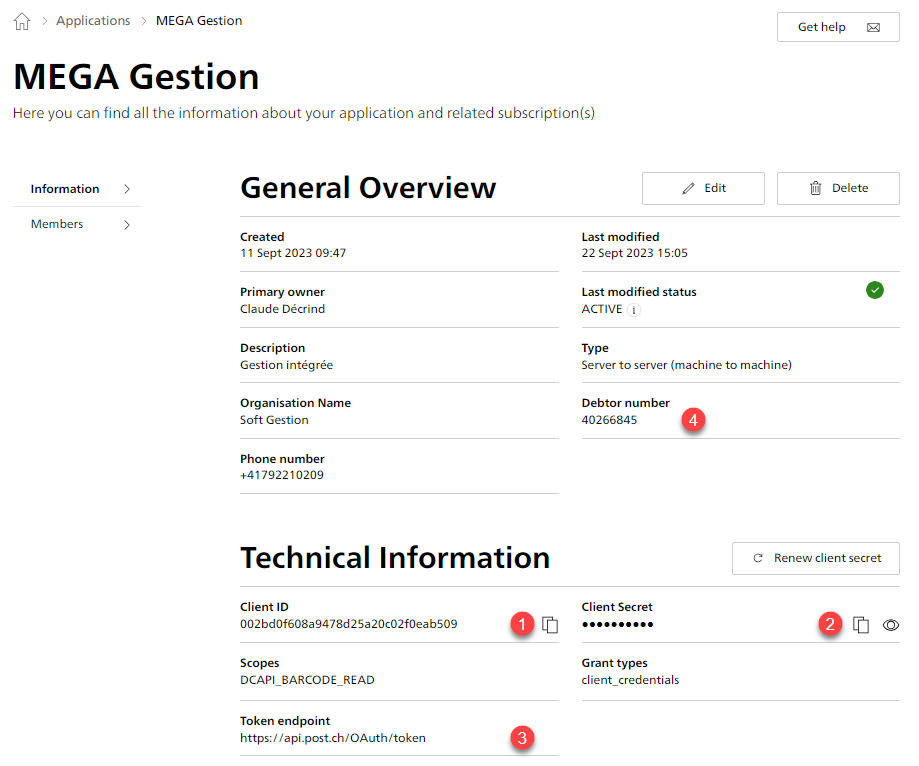Expand Information chevron arrow
The image size is (919, 766).
[127, 189]
